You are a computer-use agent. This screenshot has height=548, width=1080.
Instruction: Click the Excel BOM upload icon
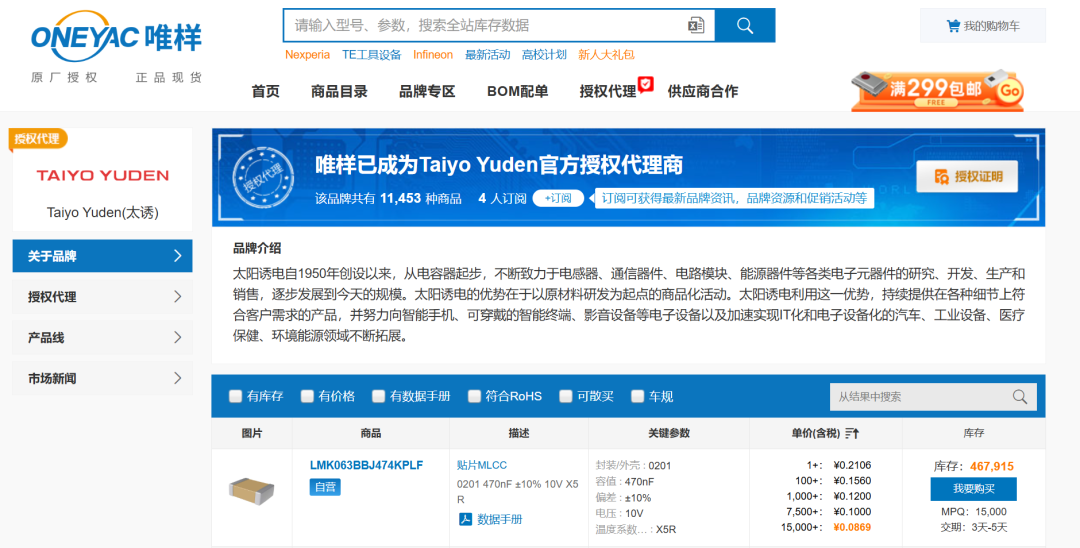696,26
